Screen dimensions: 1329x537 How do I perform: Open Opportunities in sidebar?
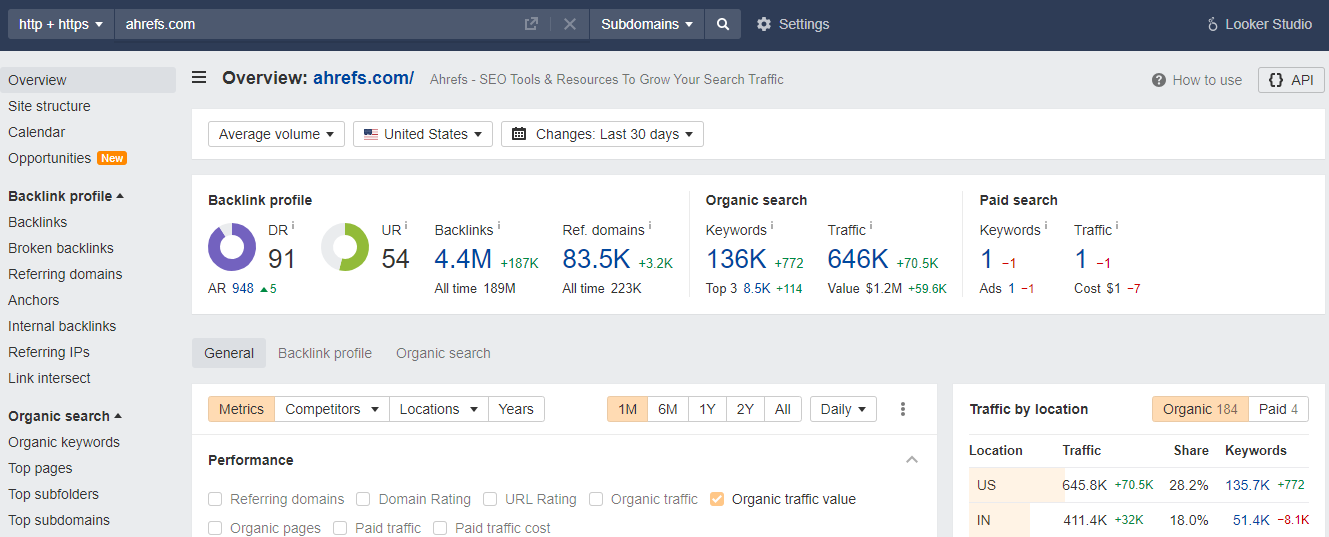click(x=50, y=158)
